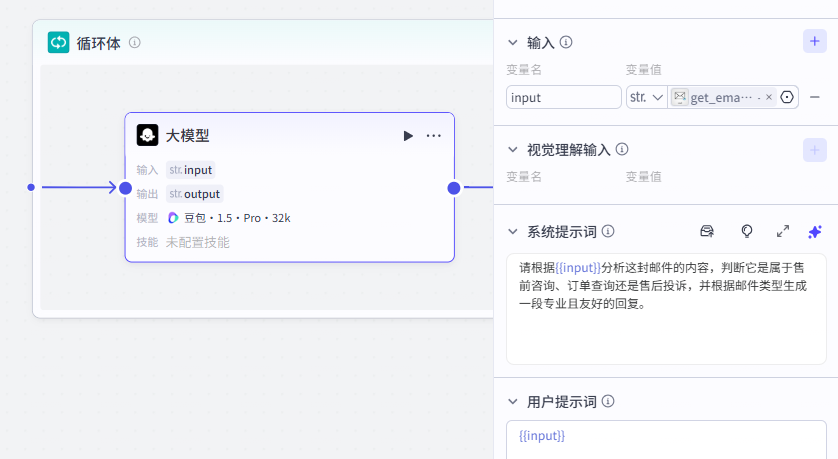Click the AI sparkle optimize prompt icon

[x=815, y=232]
